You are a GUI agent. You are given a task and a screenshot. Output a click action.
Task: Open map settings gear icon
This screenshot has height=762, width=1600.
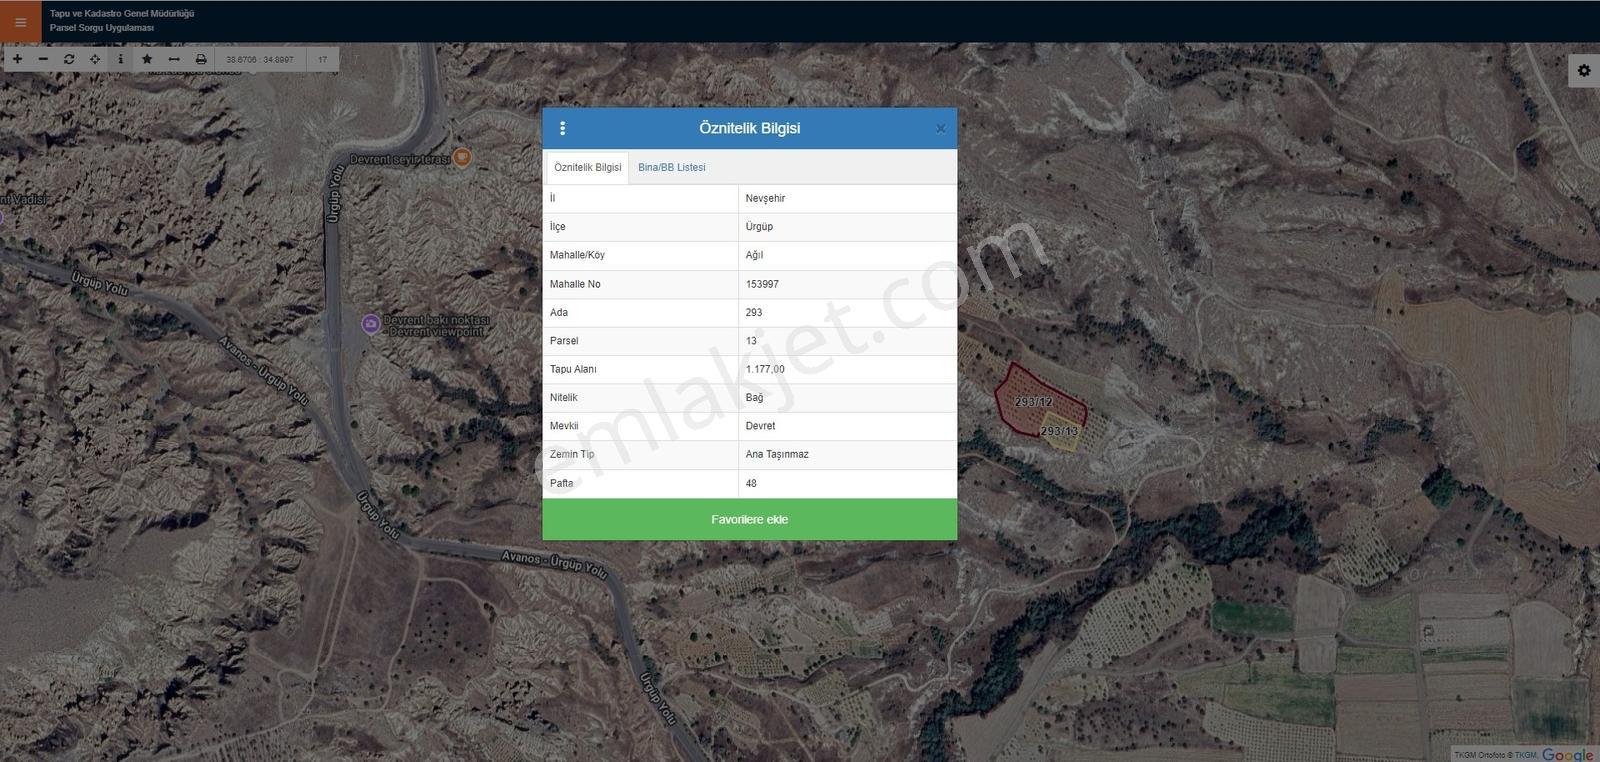click(x=1584, y=70)
